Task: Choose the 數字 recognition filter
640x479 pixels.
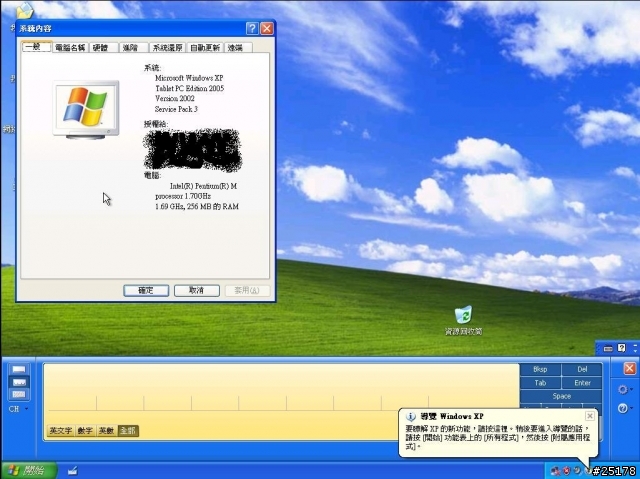Action: [85, 430]
